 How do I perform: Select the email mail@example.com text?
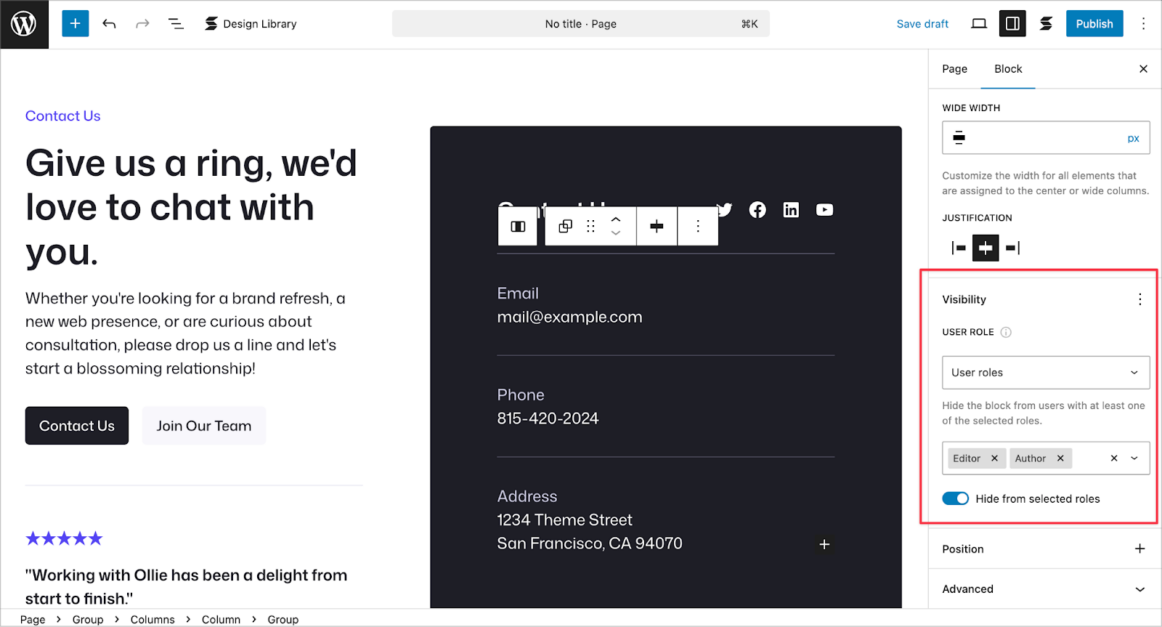click(x=570, y=316)
